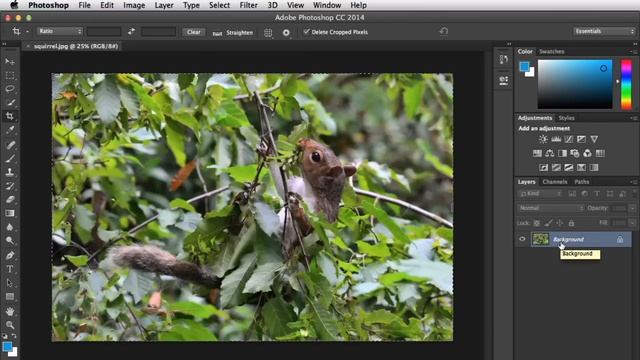Select the Clone Stamp tool
Viewport: 640px width, 360px height.
click(x=10, y=172)
